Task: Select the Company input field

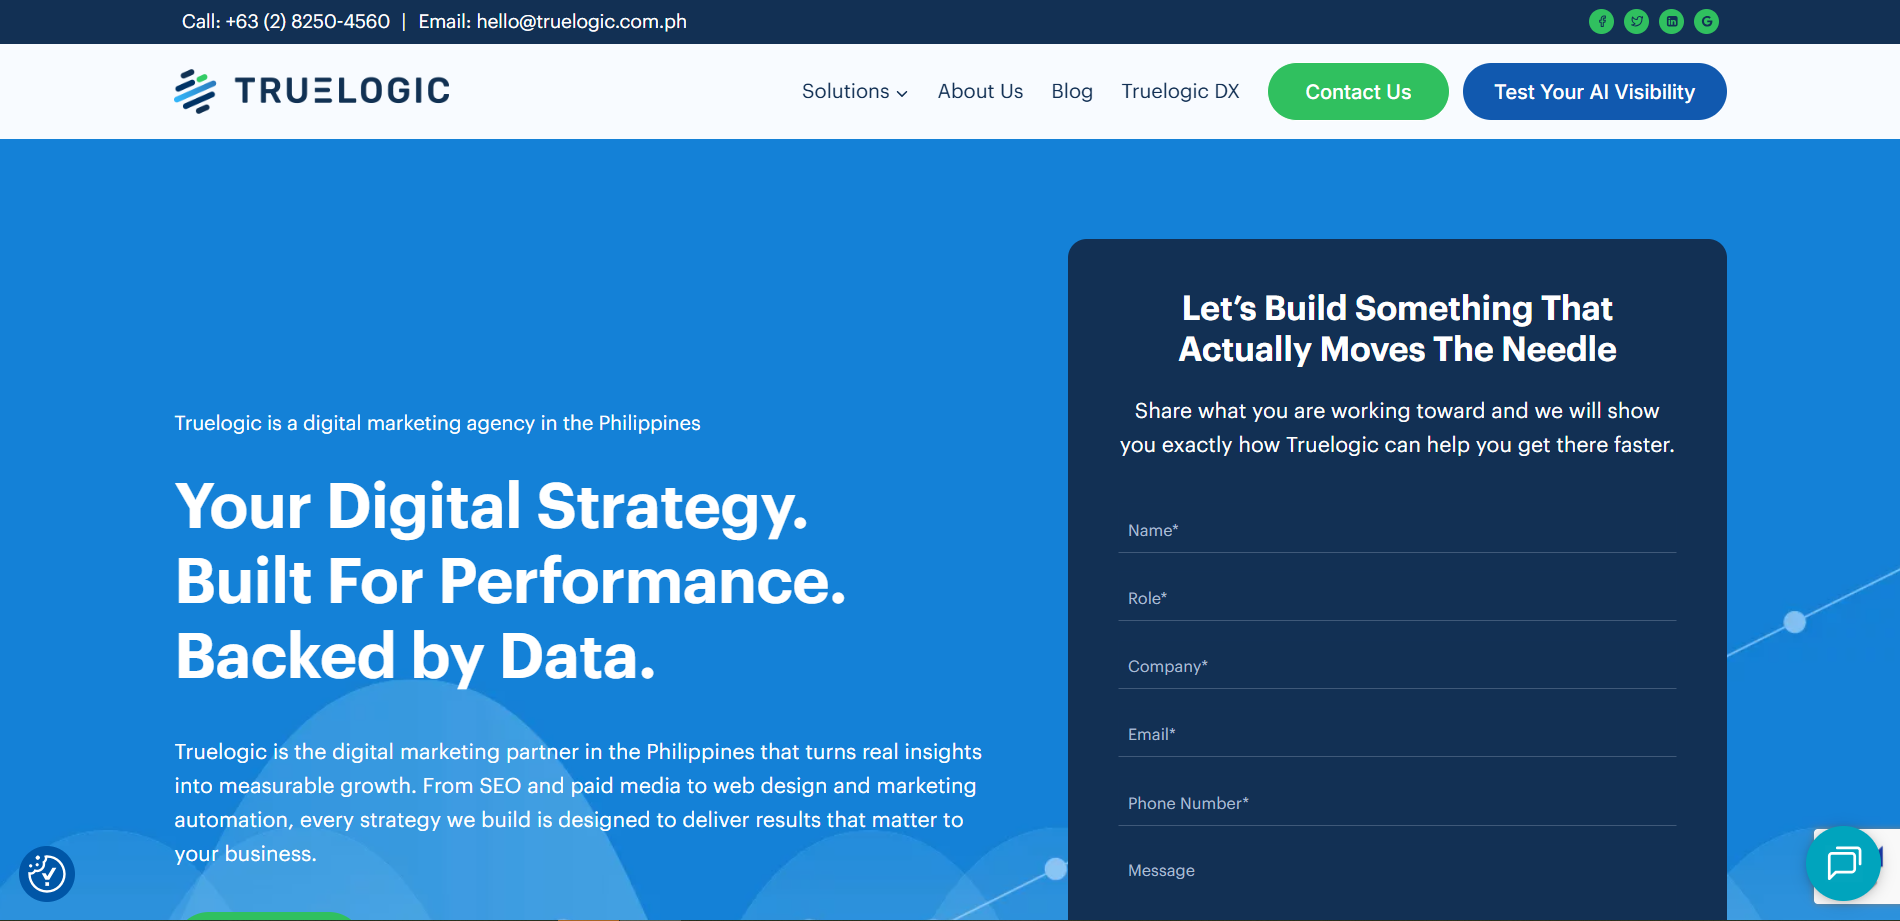Action: click(x=1397, y=667)
